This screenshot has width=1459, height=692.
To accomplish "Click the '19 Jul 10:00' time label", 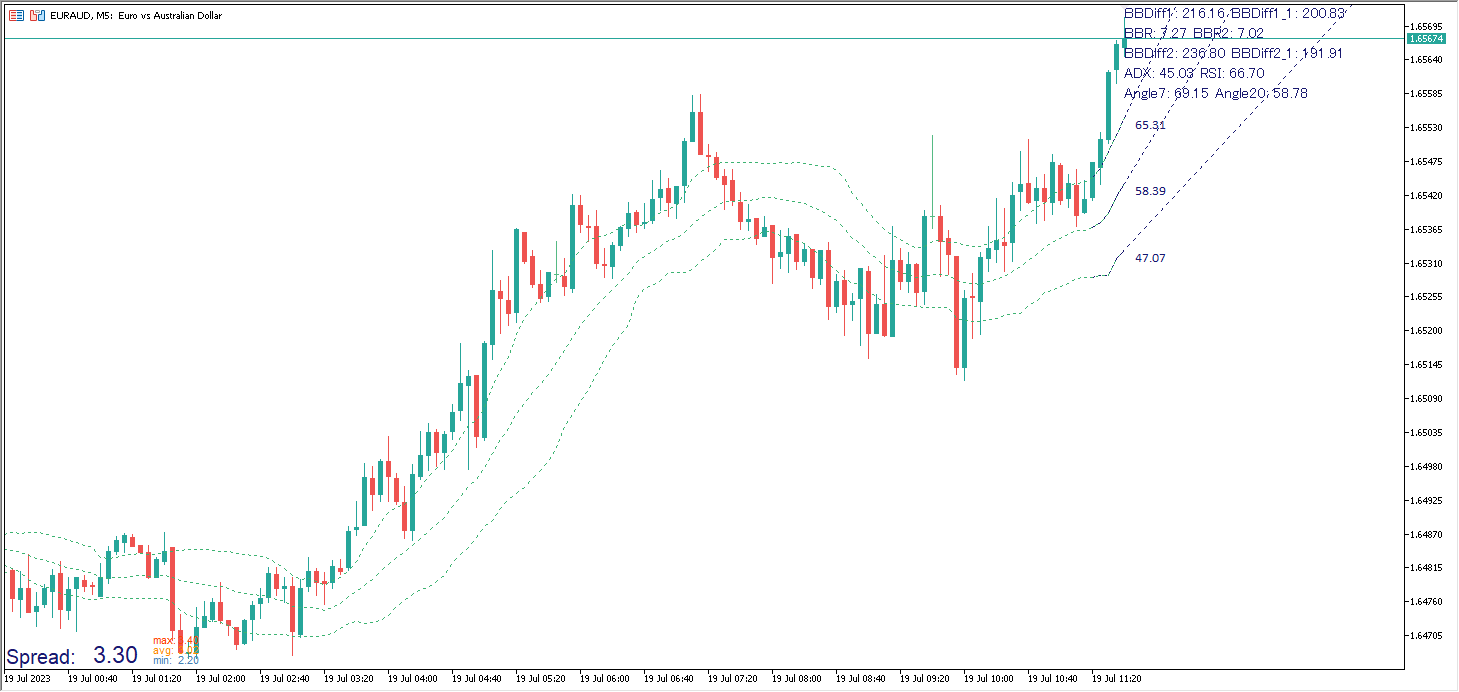I will point(988,678).
